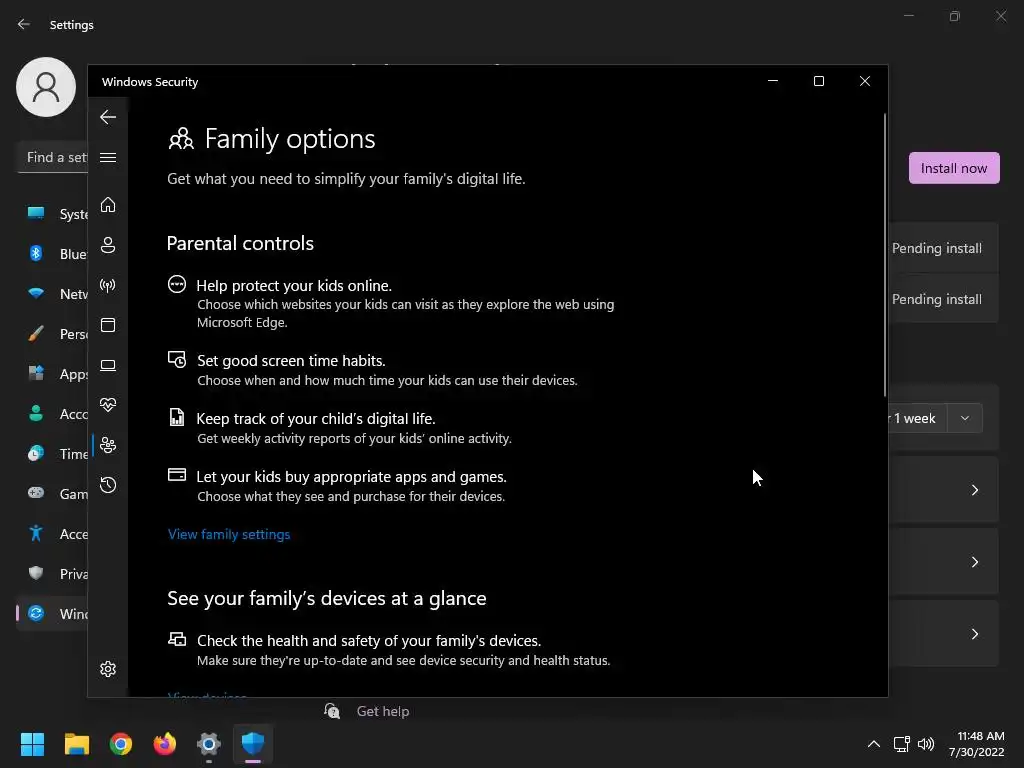
Task: Open Virus & threat protection shield icon
Action: [253, 744]
